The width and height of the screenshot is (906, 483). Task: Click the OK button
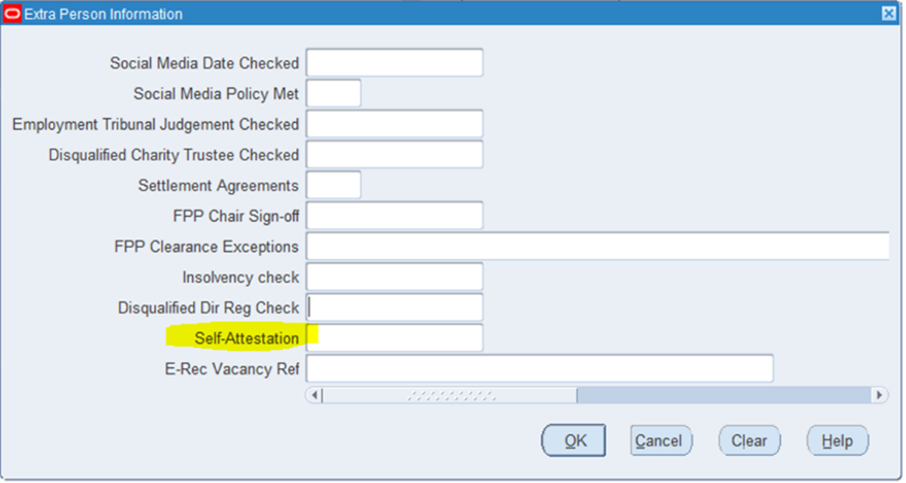click(x=573, y=441)
